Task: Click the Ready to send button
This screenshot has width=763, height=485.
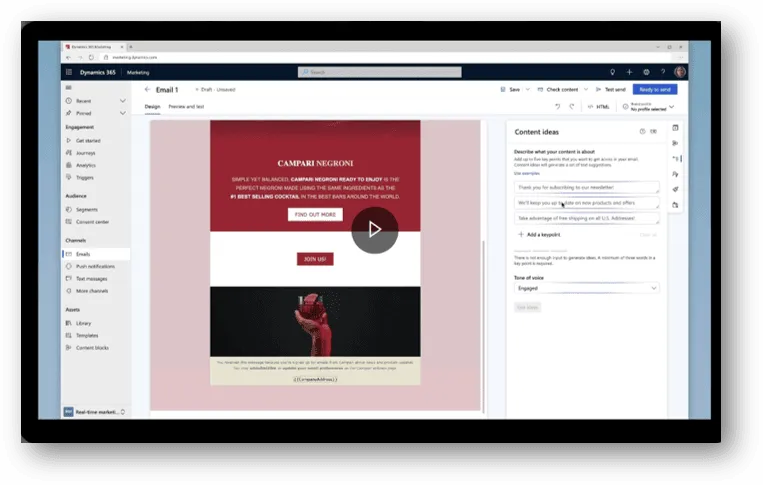Action: (654, 89)
